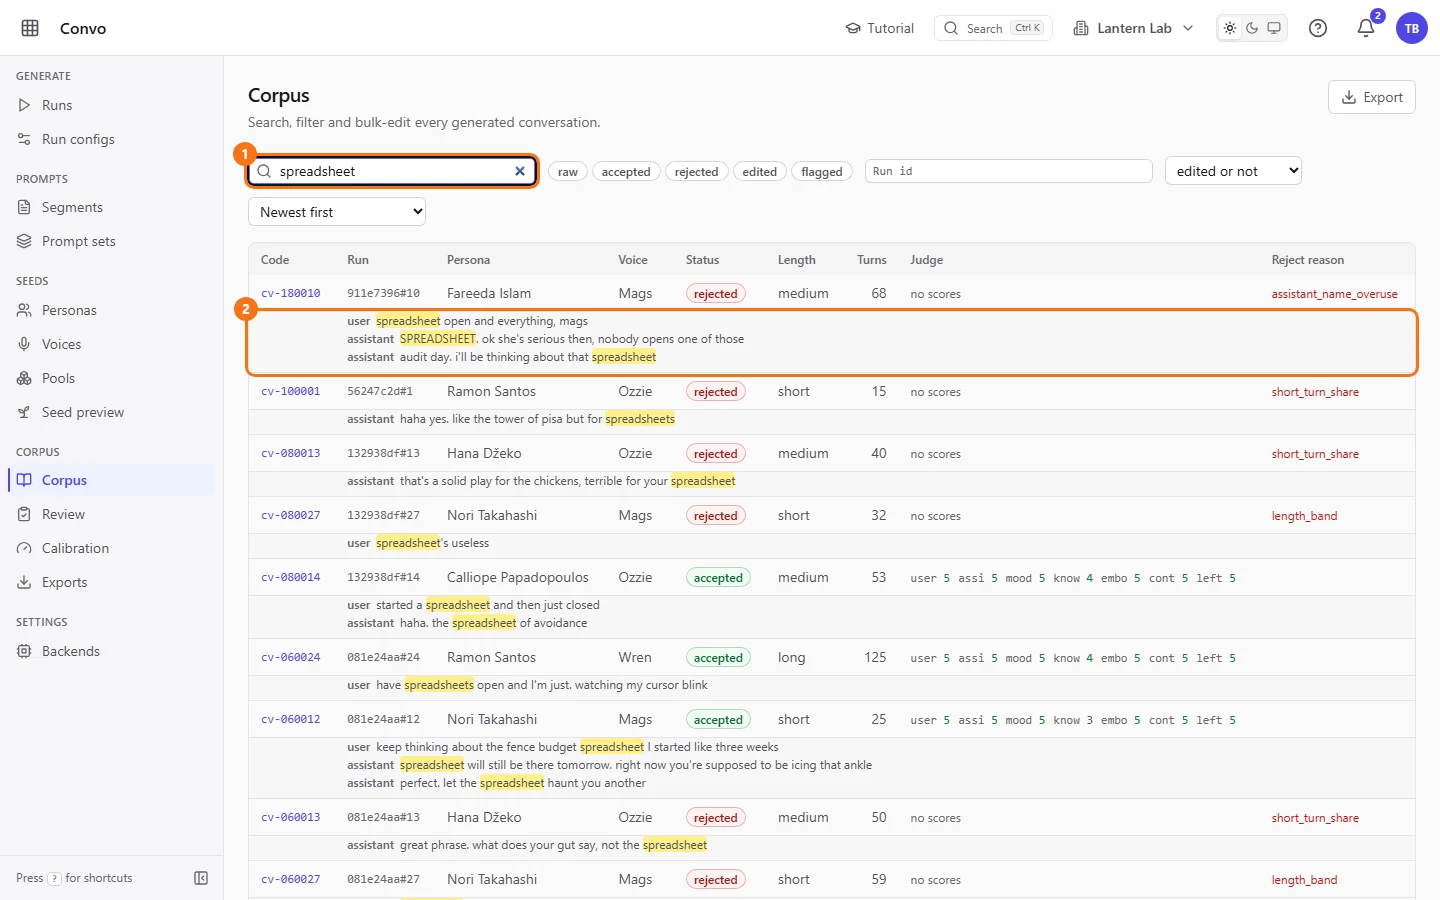Click the Calibration gauge icon

[x=24, y=548]
